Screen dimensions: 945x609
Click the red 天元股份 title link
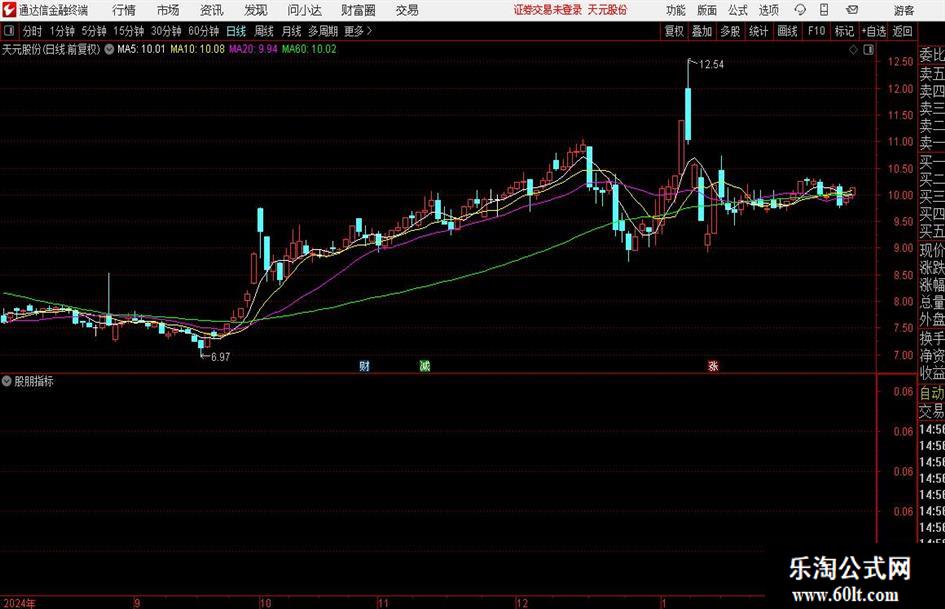click(608, 10)
